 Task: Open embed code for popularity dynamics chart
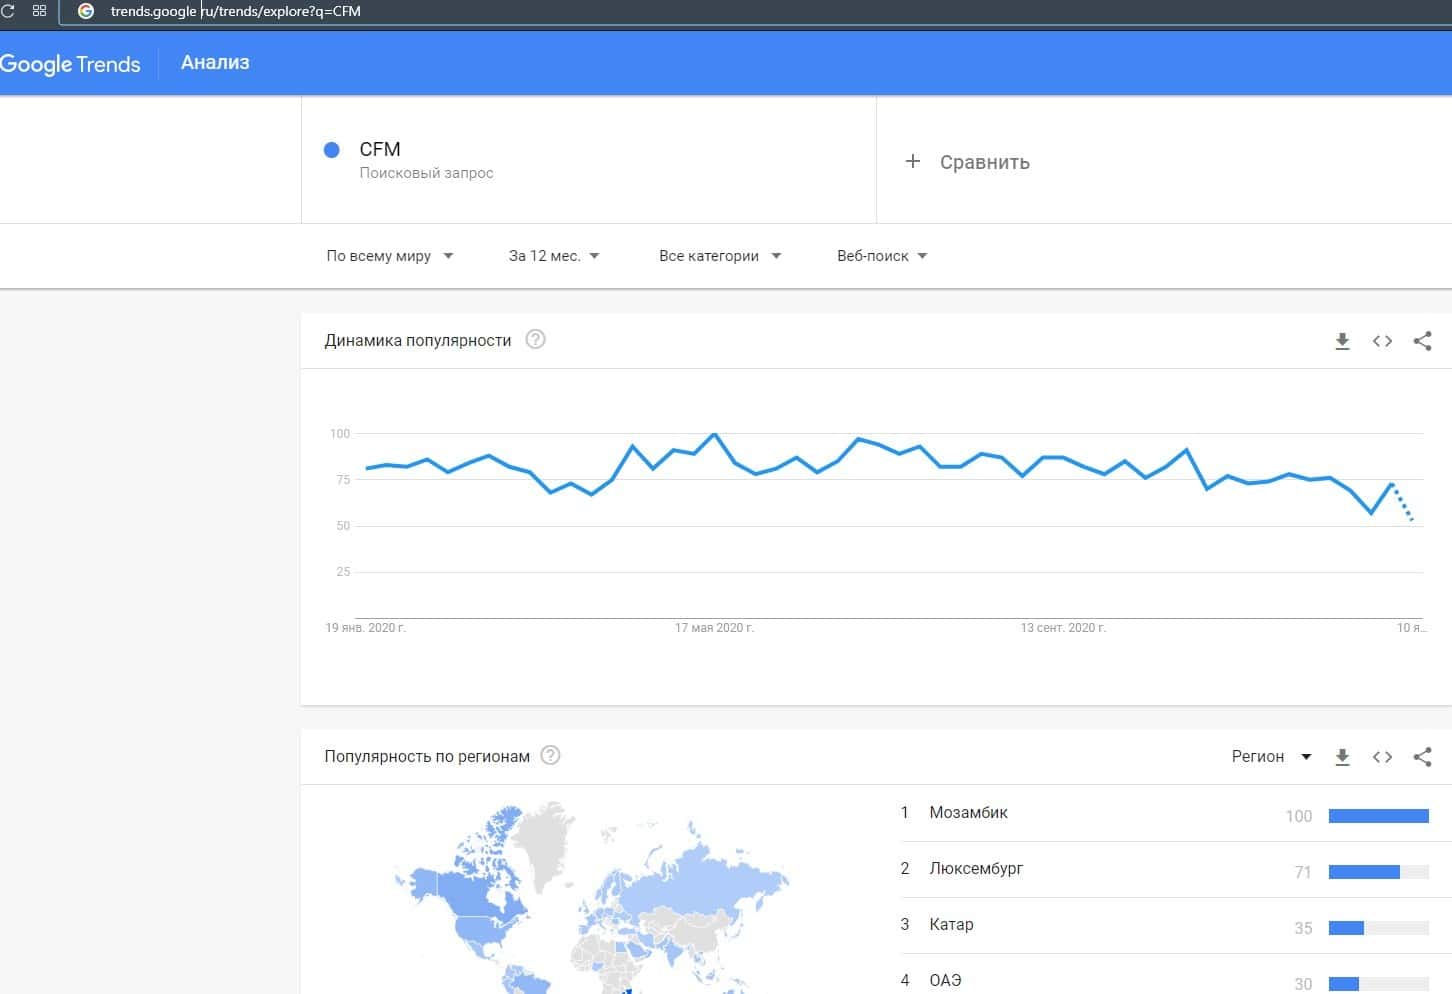tap(1382, 341)
